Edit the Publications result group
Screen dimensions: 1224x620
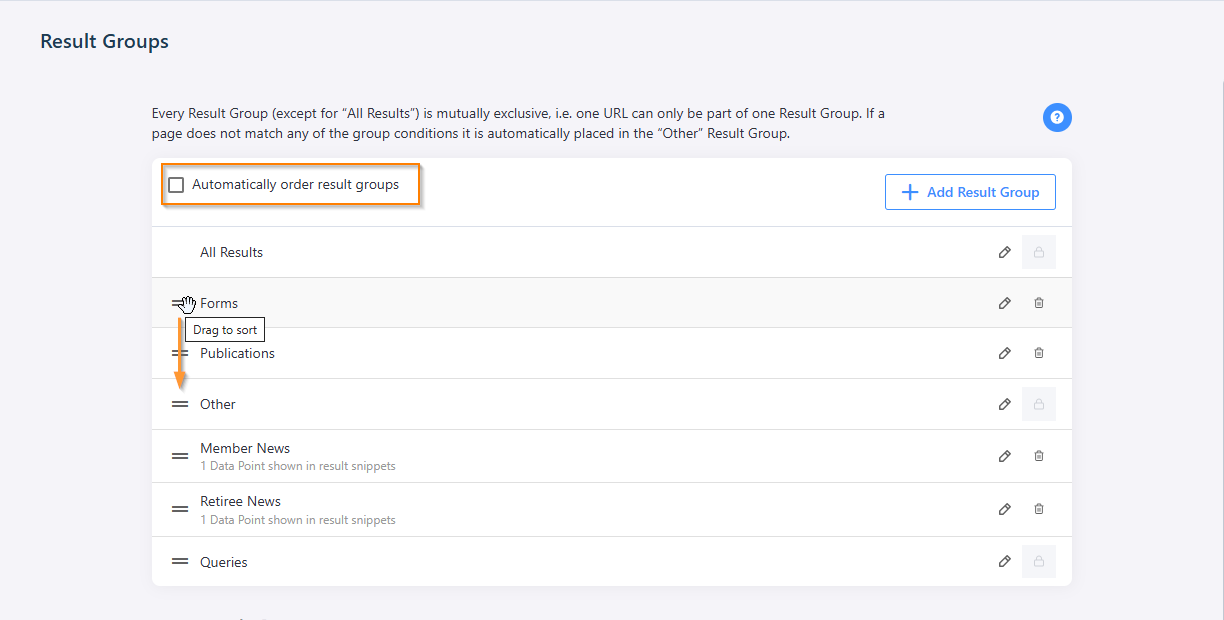(1004, 353)
